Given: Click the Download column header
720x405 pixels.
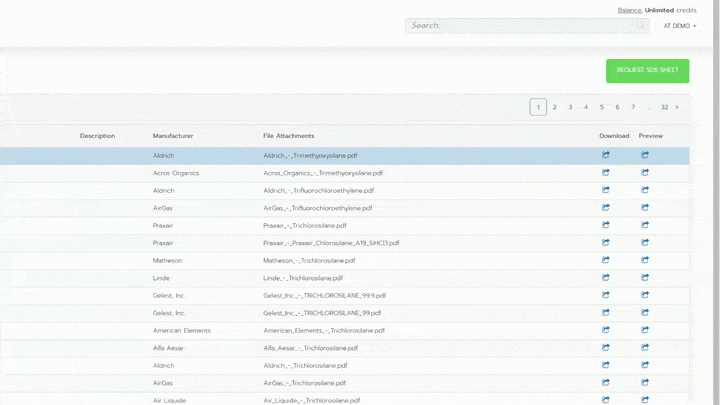Looking at the screenshot, I should pyautogui.click(x=614, y=136).
